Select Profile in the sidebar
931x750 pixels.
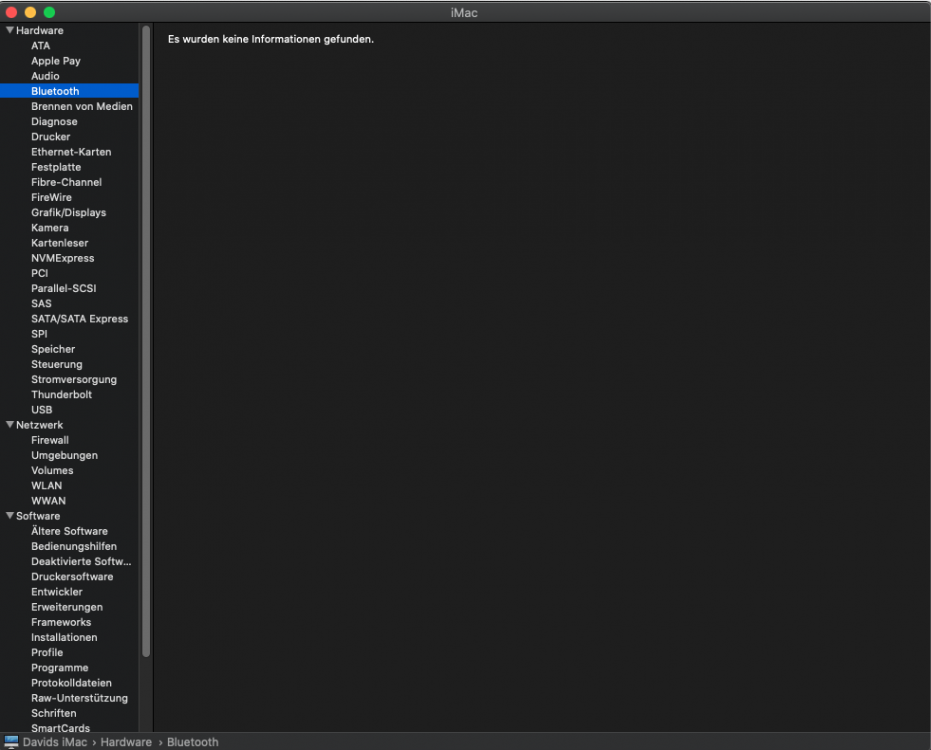click(x=47, y=653)
